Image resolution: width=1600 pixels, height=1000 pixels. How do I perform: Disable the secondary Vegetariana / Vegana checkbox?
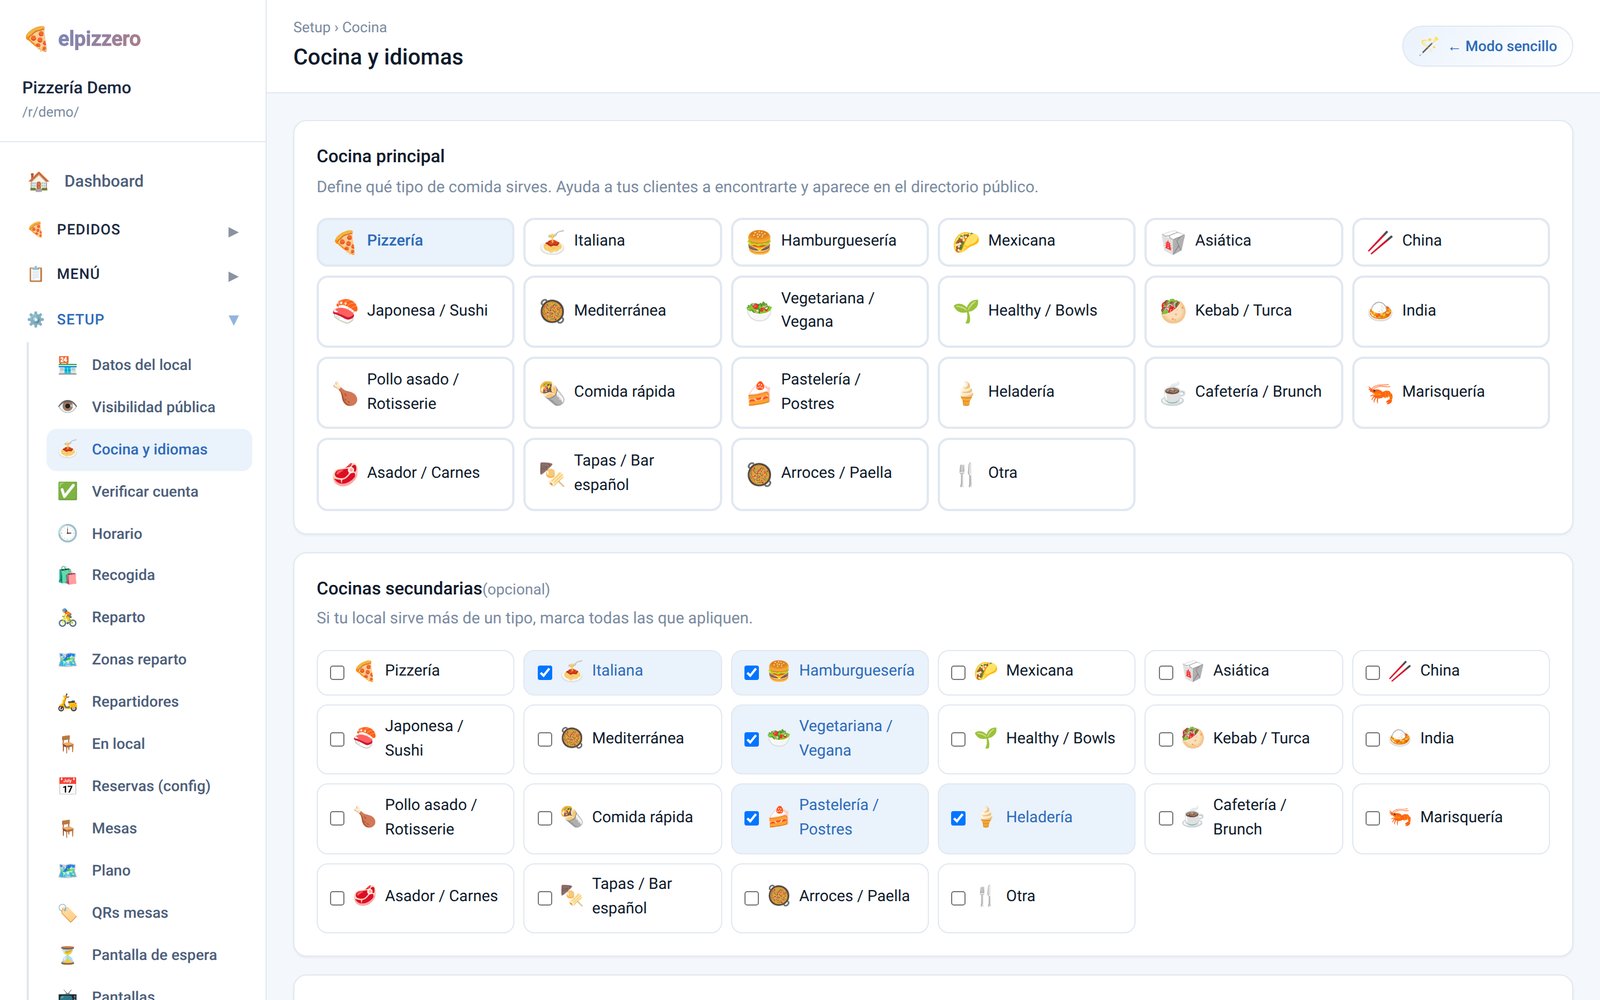click(x=751, y=740)
